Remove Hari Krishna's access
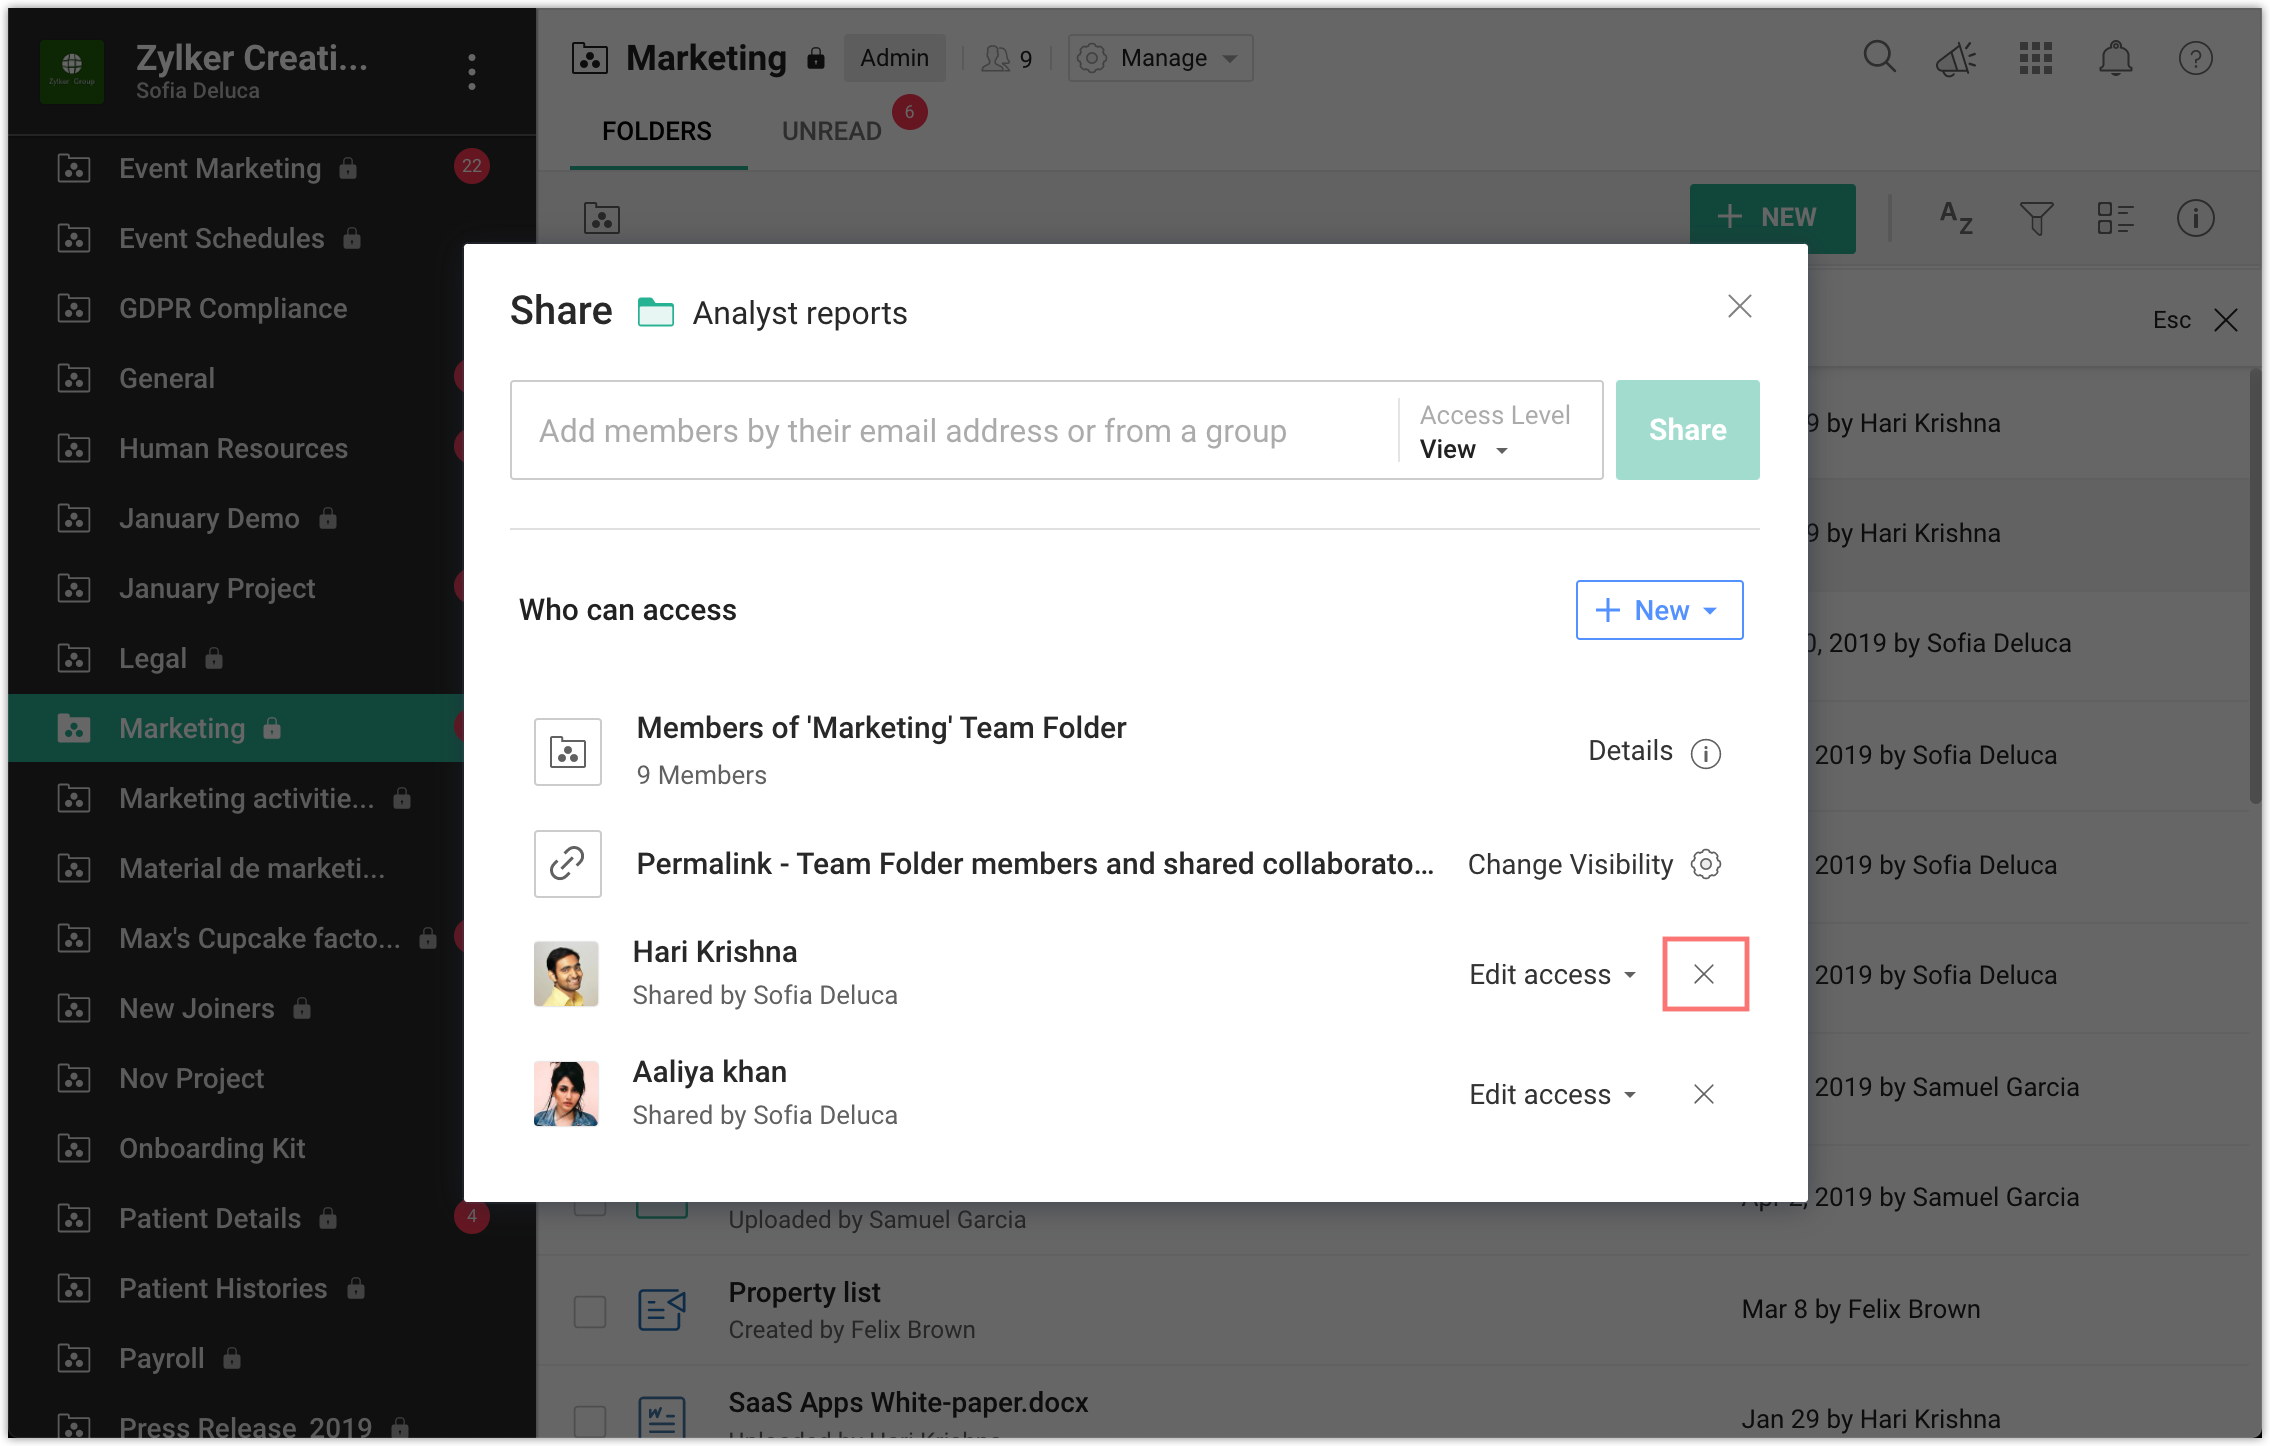The width and height of the screenshot is (2270, 1446). pyautogui.click(x=1705, y=974)
